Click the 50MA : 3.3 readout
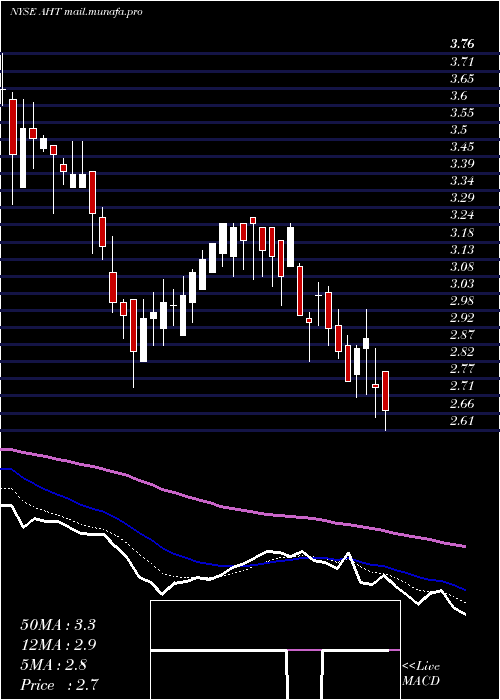Screen dimensions: 500x700 pyautogui.click(x=58, y=625)
